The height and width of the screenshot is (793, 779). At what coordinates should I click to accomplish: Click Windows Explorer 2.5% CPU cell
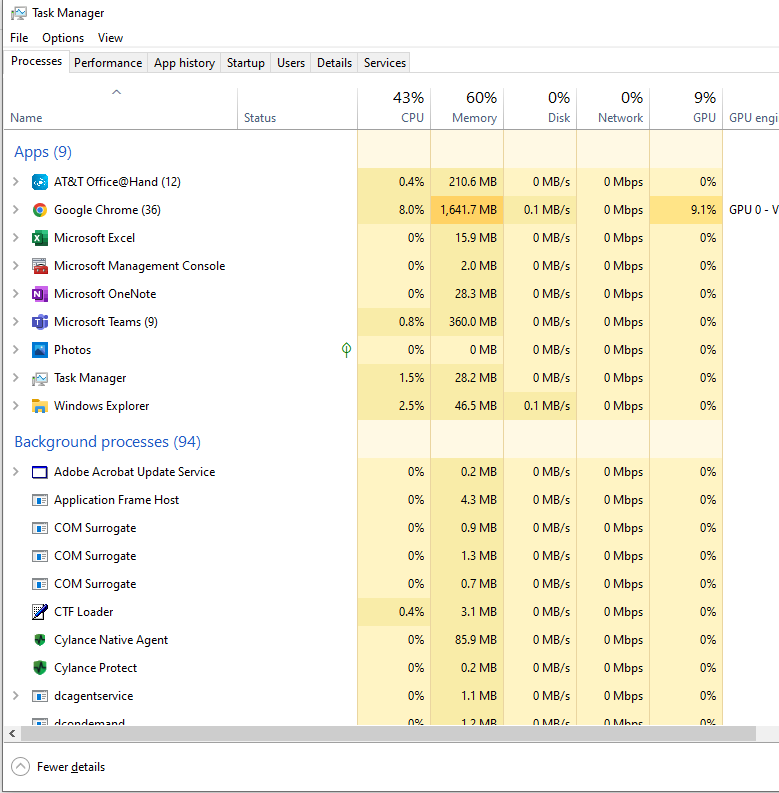(394, 406)
